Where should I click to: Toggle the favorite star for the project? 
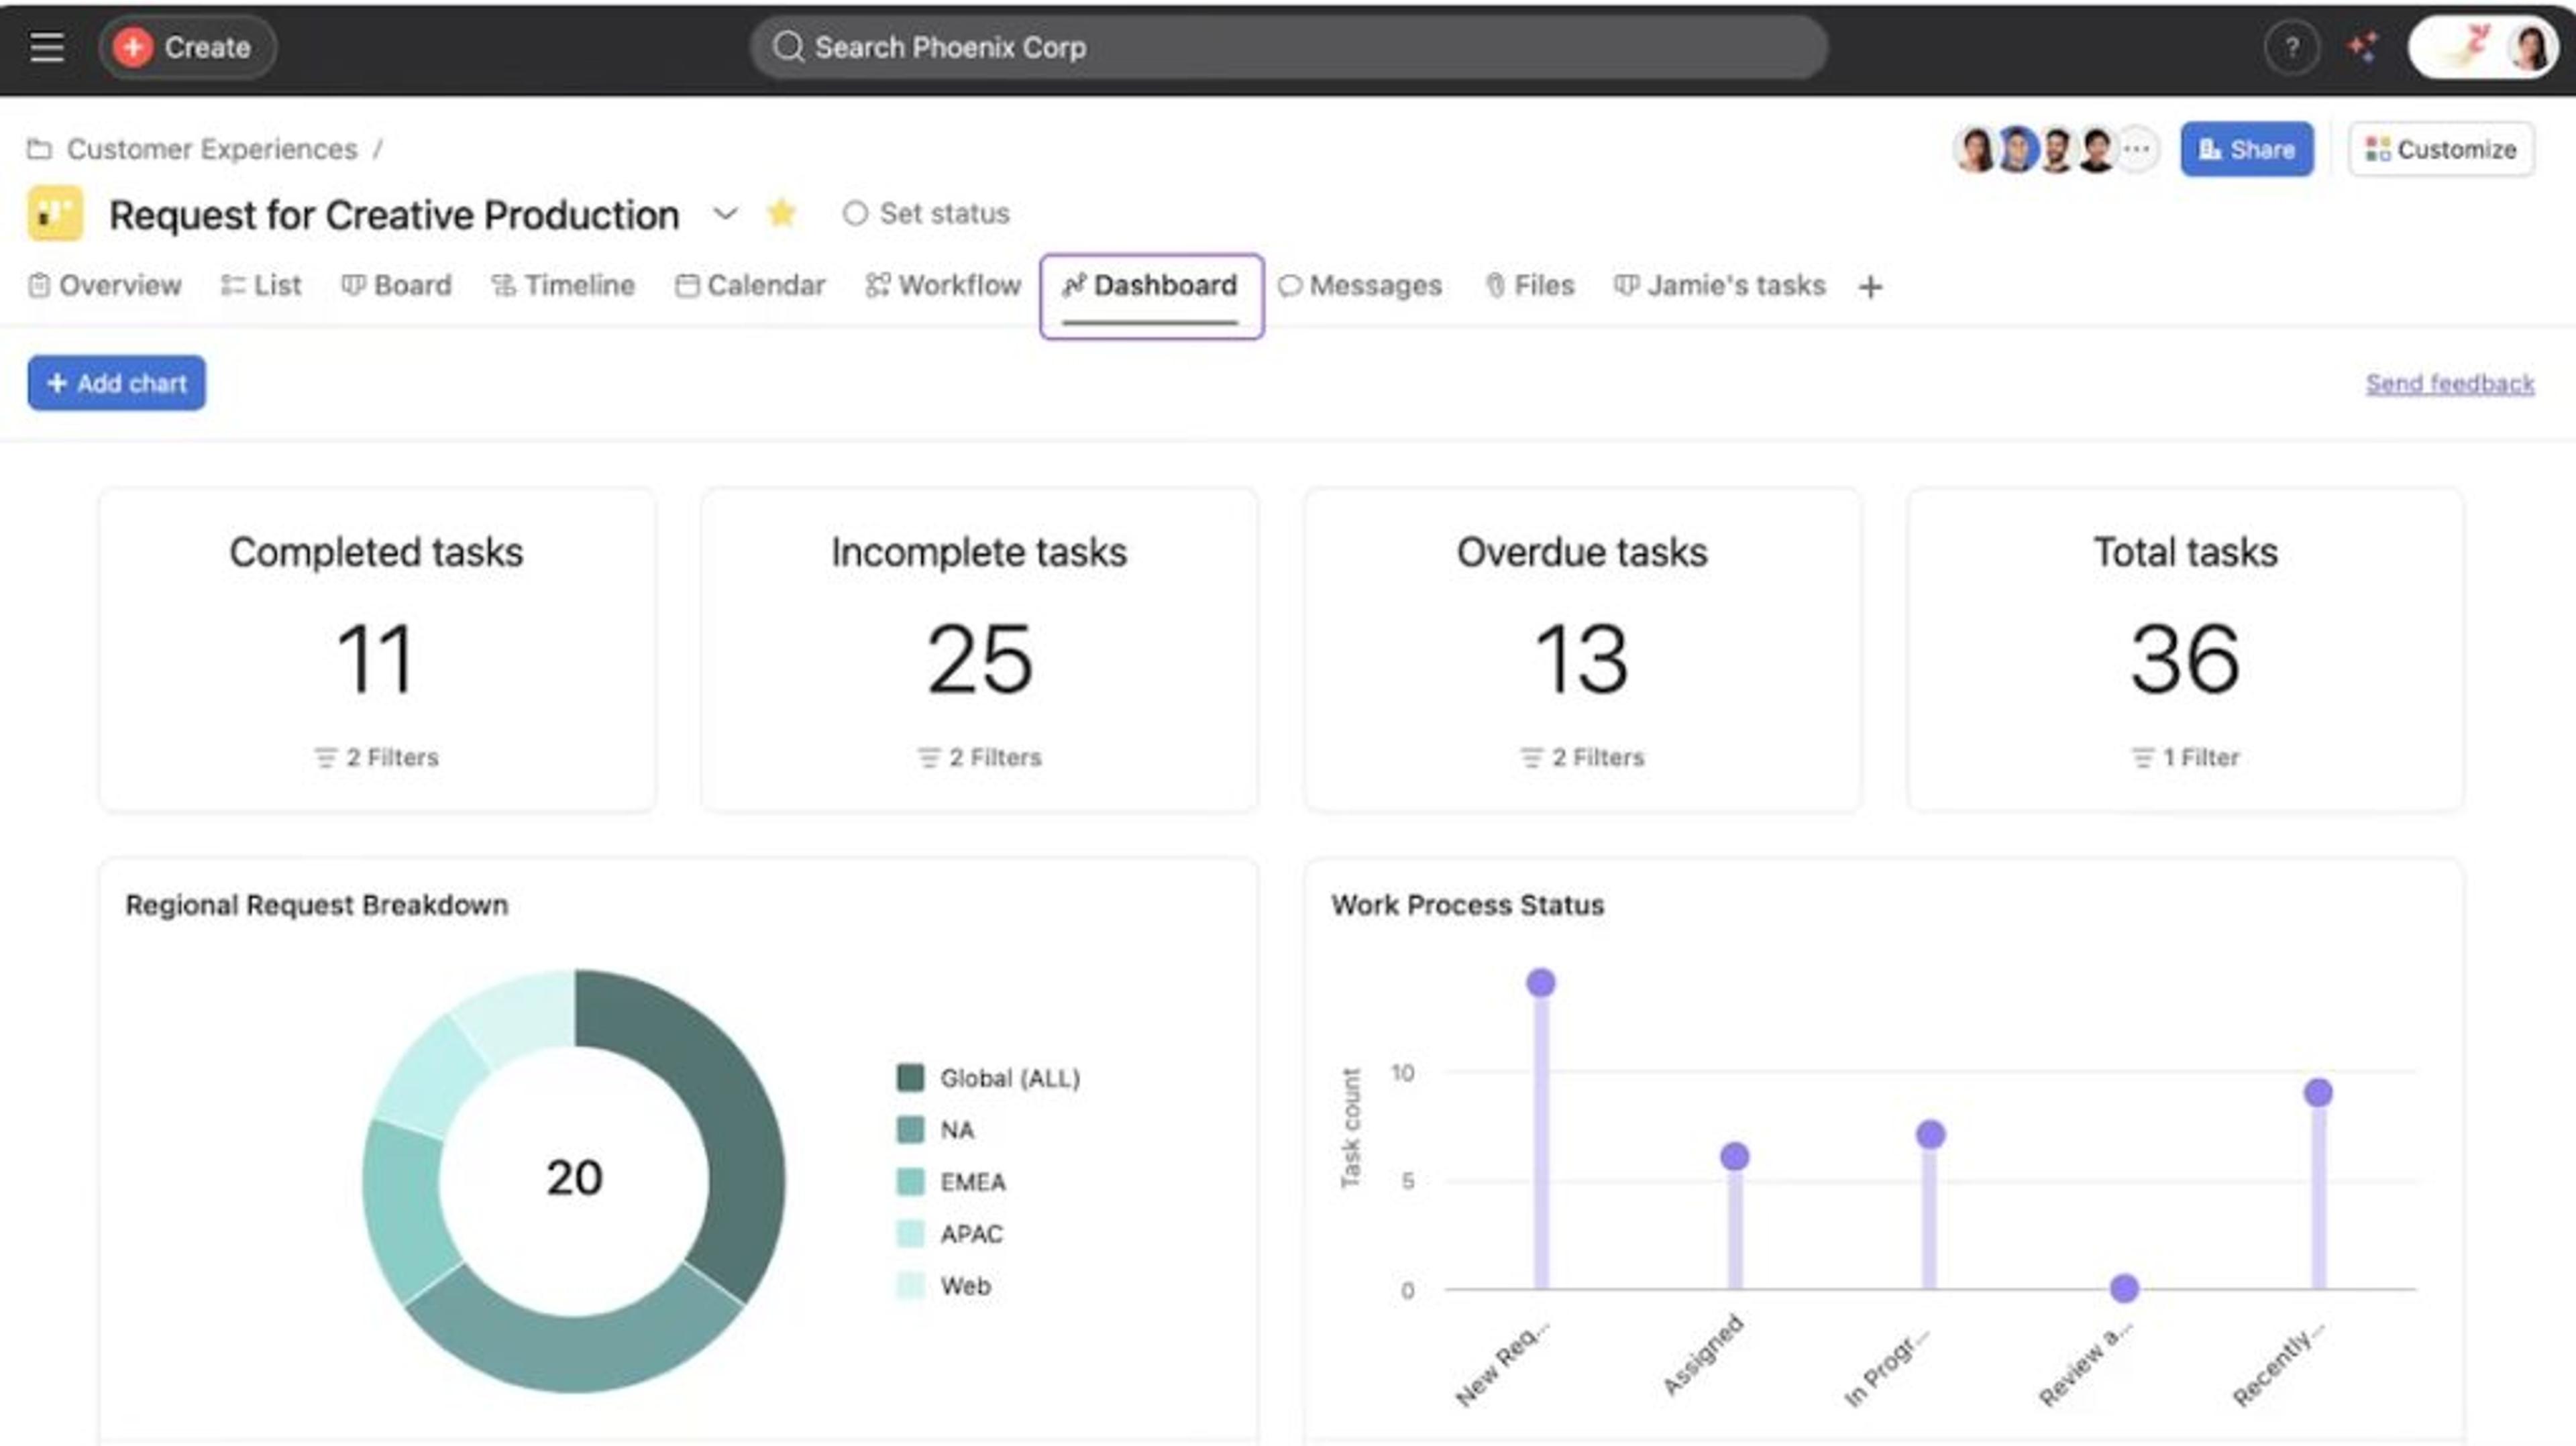click(781, 213)
